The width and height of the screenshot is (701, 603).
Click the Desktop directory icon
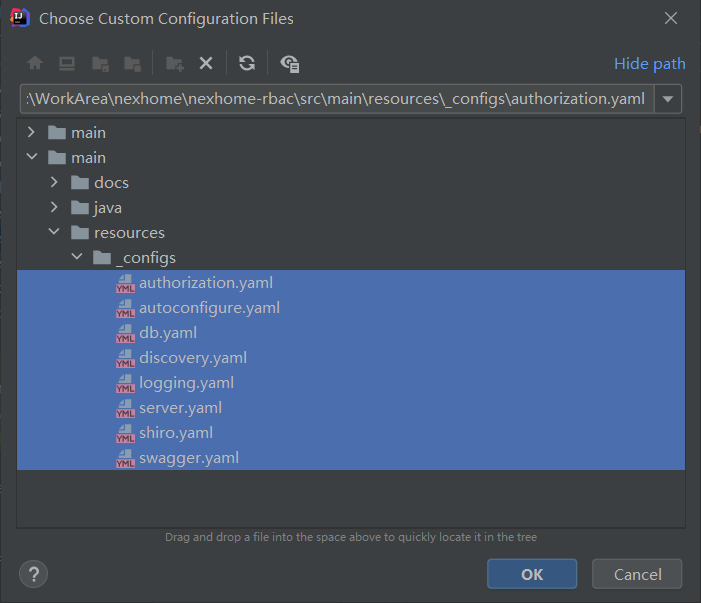pos(67,64)
